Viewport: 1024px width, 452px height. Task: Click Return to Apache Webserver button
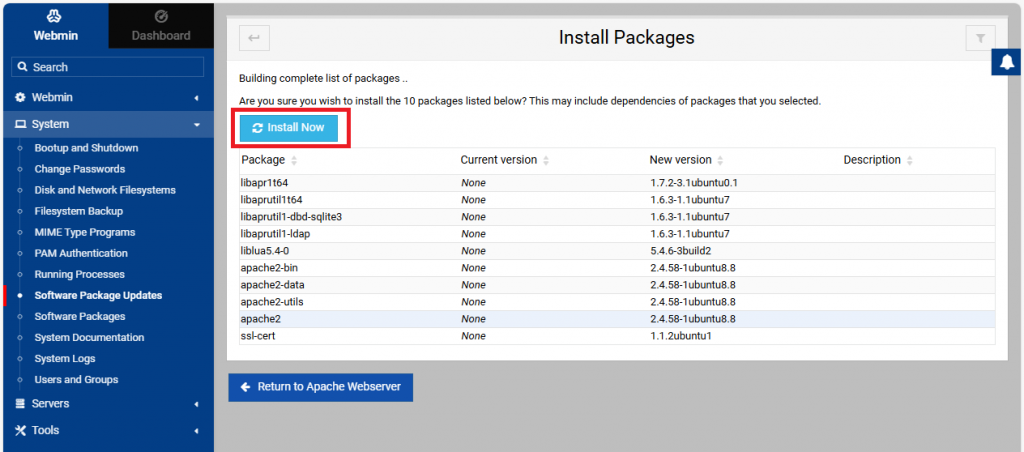click(320, 387)
